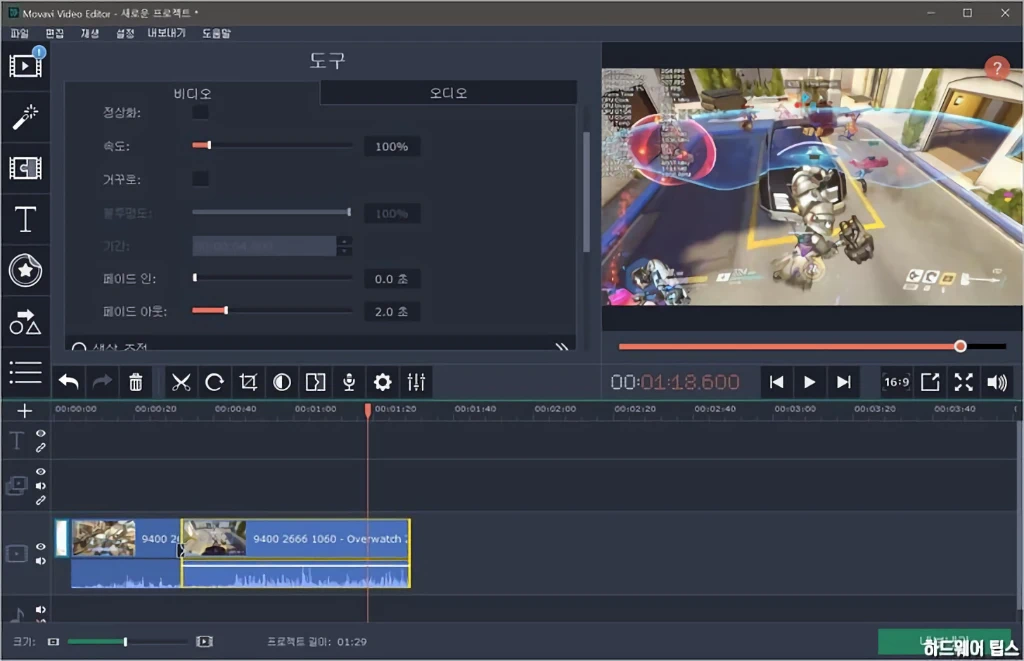Zoom out timeline with small frame icon
This screenshot has width=1024, height=661.
(54, 641)
